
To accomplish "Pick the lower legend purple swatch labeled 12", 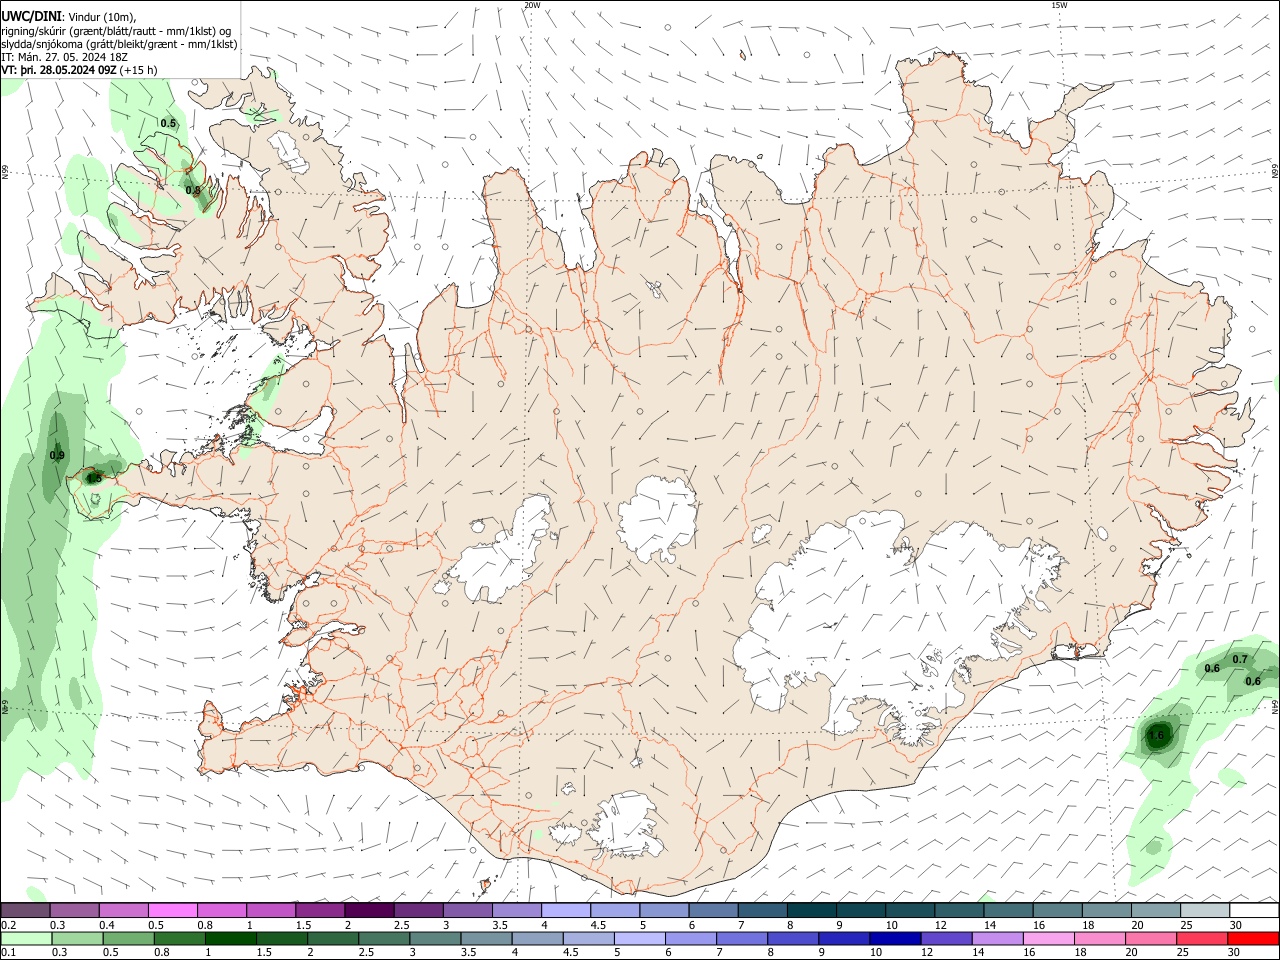I will coord(946,939).
